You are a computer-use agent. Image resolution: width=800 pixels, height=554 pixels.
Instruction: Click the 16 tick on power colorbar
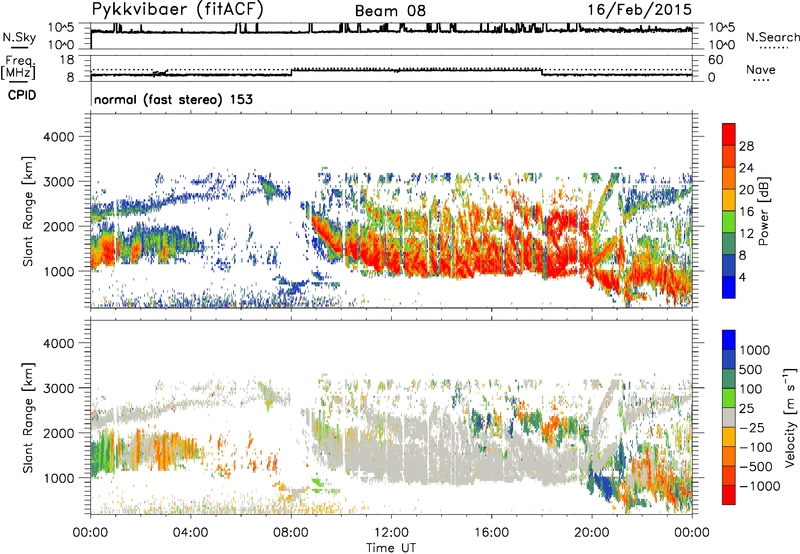(x=746, y=212)
